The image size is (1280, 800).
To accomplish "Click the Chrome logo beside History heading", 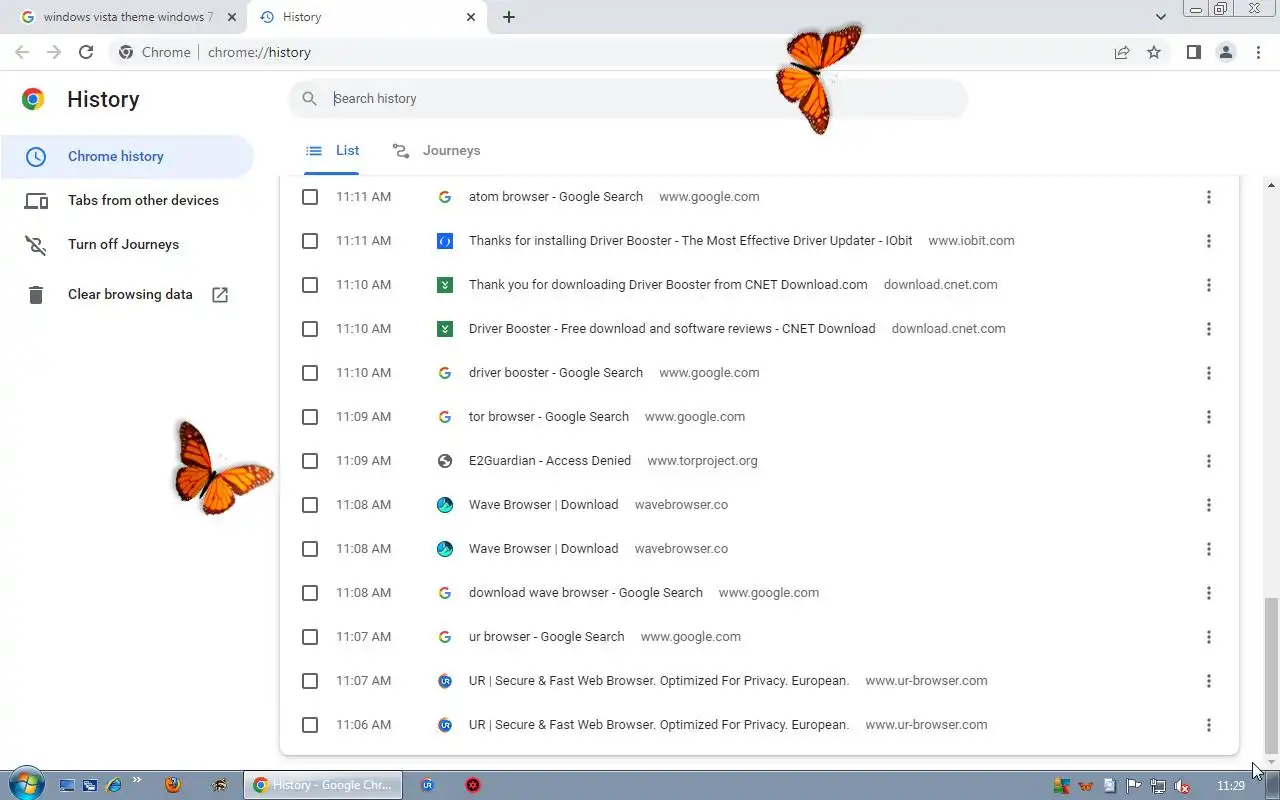I will 33,98.
